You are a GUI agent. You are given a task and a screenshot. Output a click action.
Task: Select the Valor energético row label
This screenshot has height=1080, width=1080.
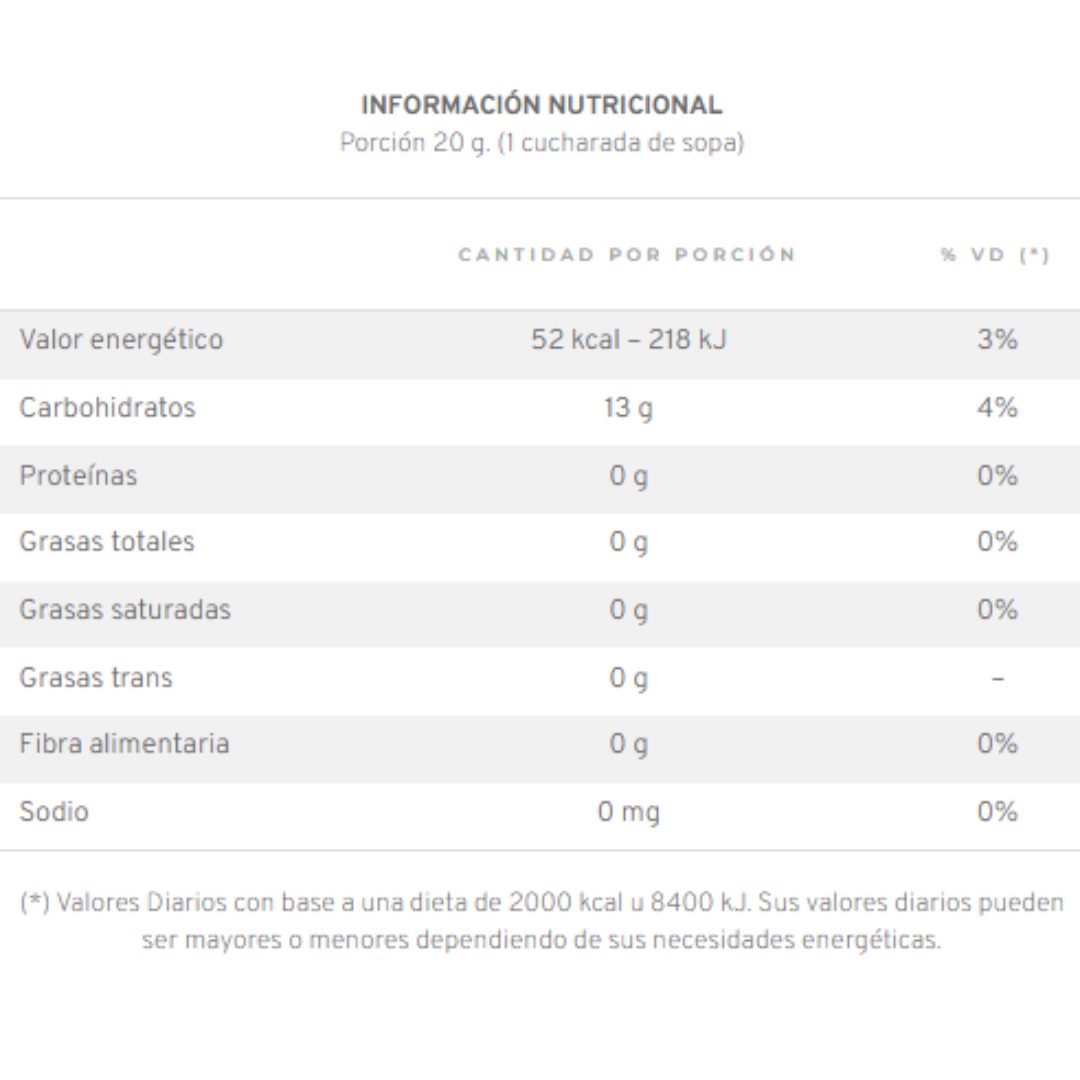pyautogui.click(x=121, y=340)
